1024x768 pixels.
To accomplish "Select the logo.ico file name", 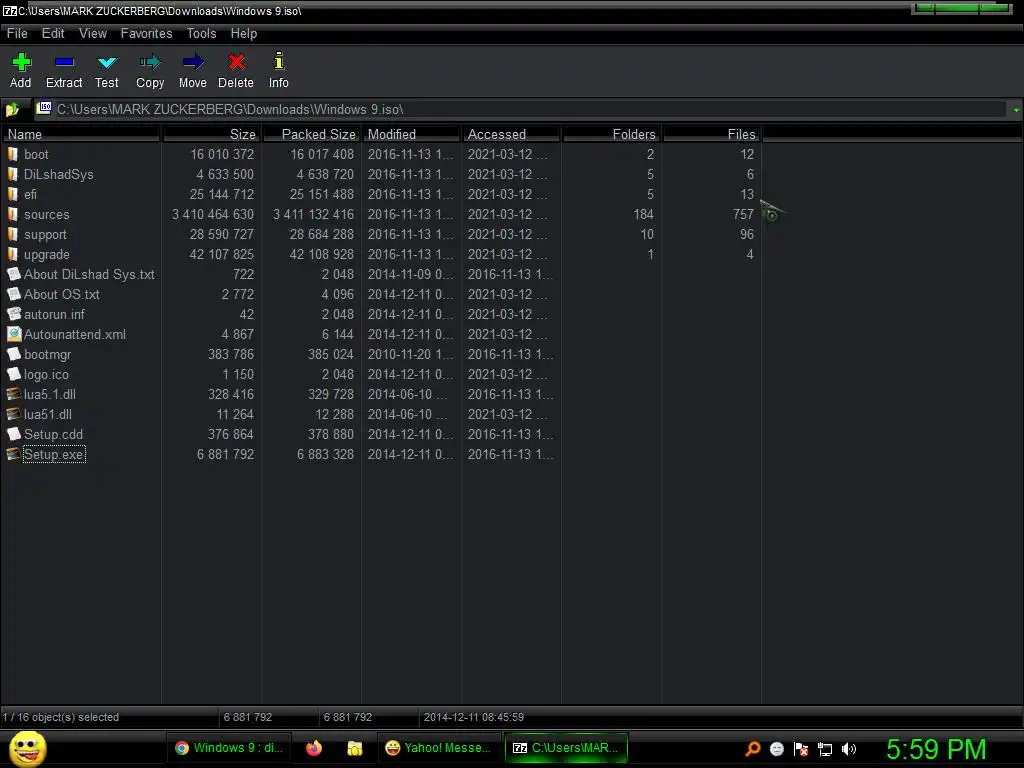I will point(46,374).
